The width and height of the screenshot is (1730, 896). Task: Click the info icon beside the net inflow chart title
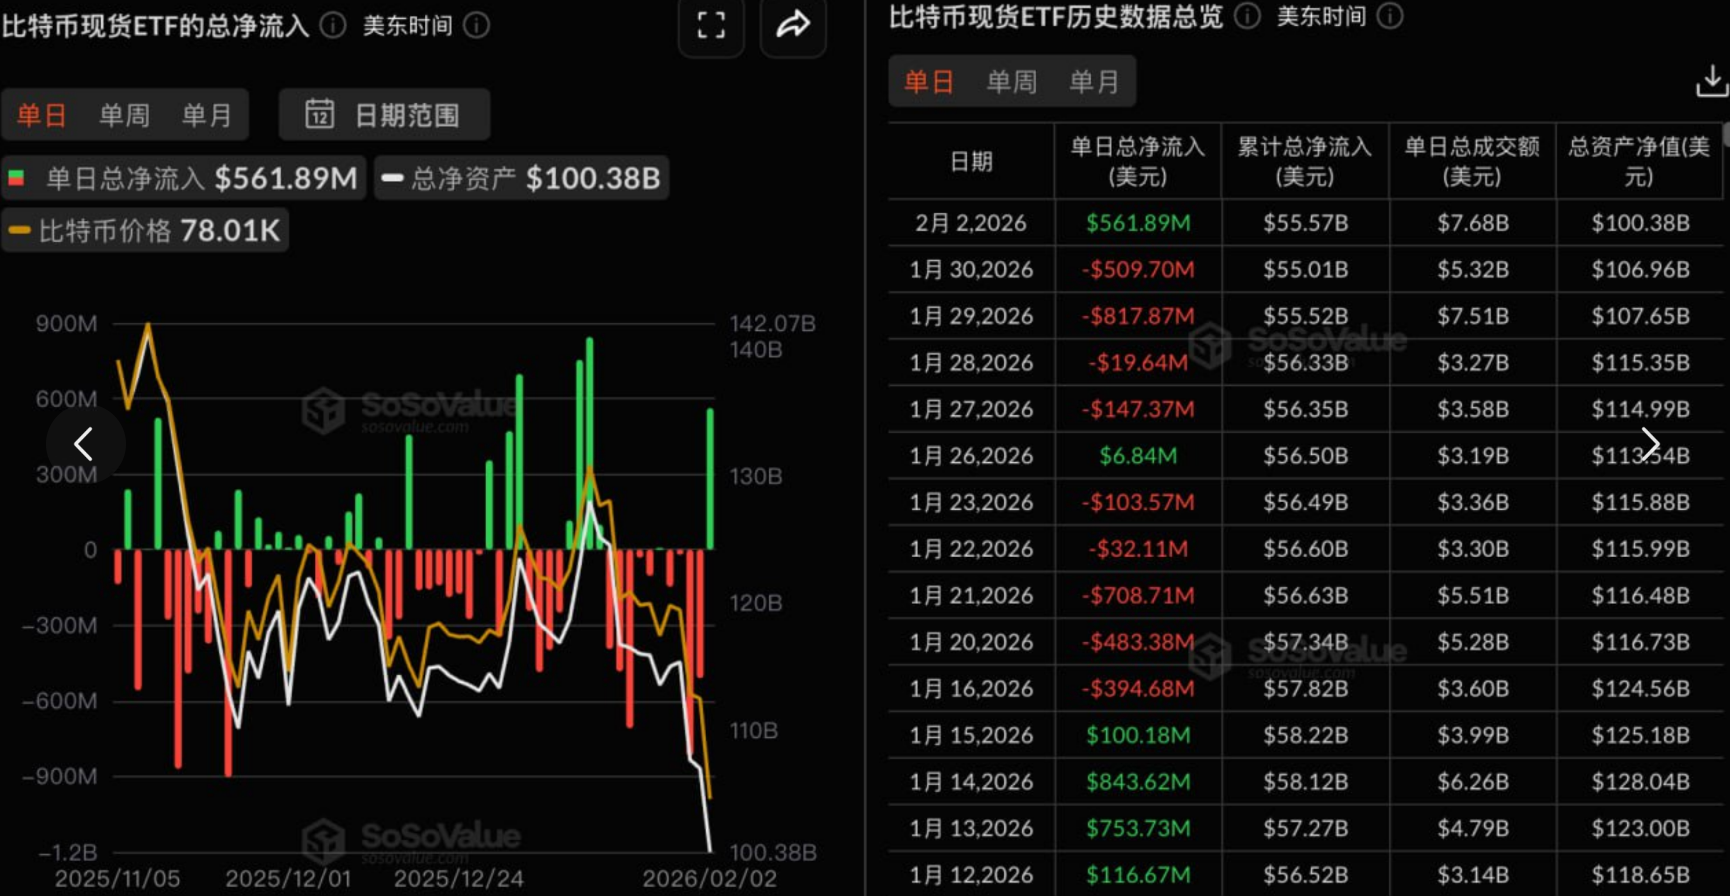tap(333, 25)
